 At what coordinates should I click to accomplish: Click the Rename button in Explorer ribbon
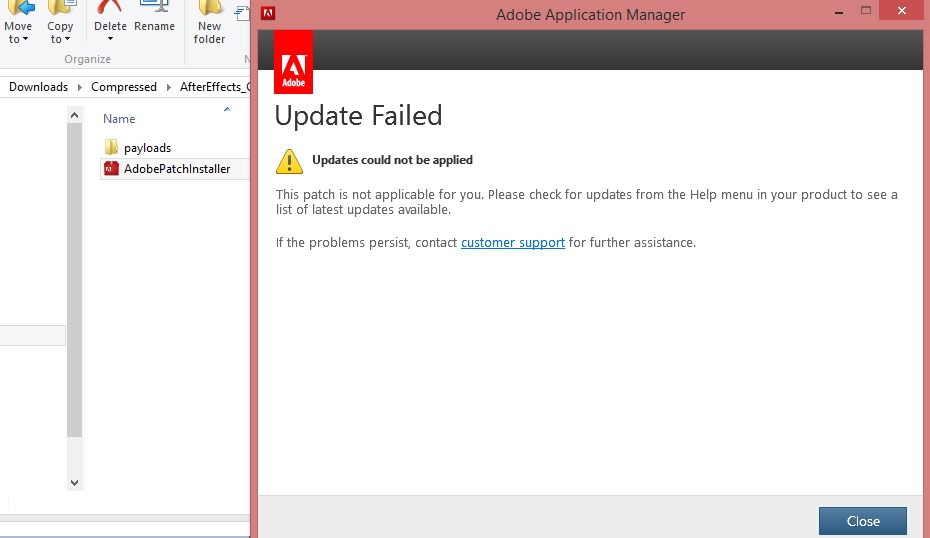point(154,26)
